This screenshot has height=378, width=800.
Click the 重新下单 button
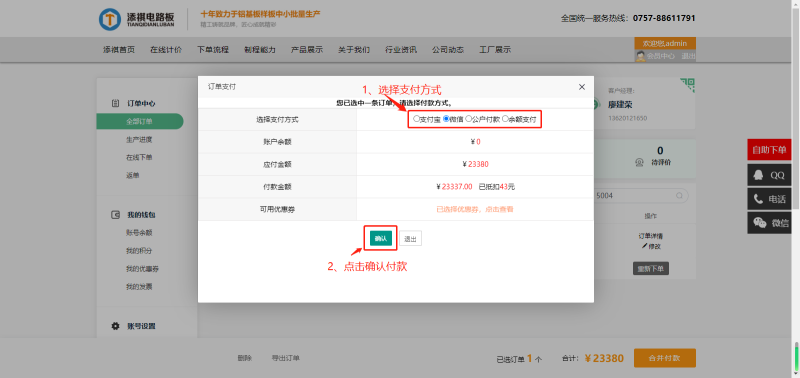[651, 268]
